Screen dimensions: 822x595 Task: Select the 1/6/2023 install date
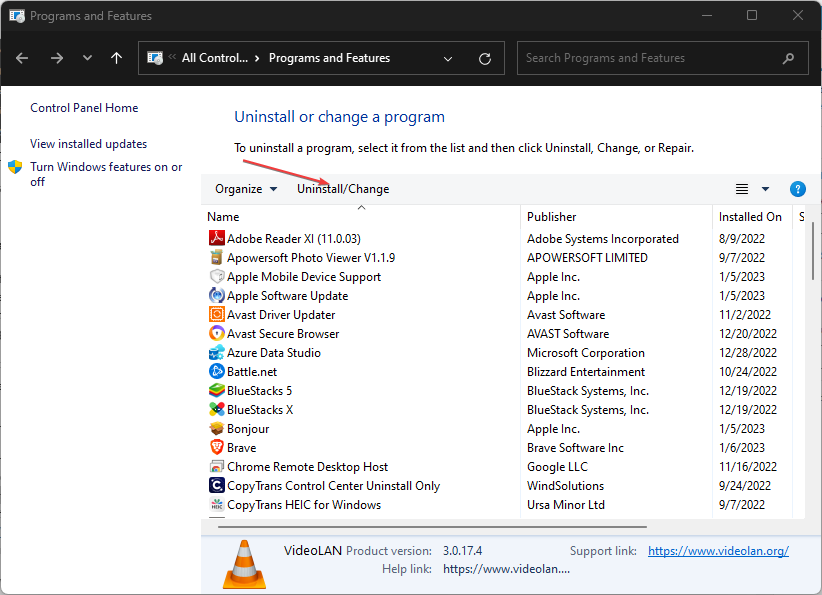pyautogui.click(x=742, y=448)
